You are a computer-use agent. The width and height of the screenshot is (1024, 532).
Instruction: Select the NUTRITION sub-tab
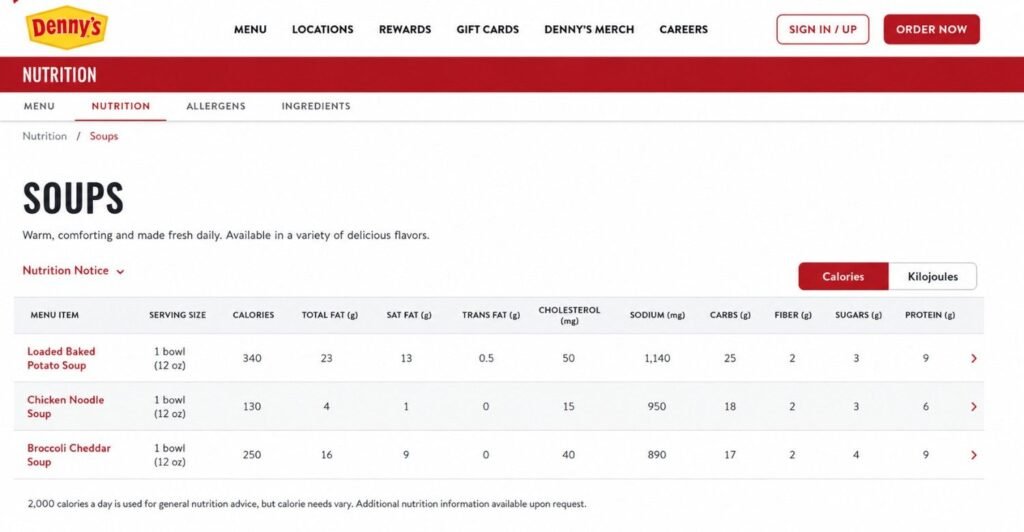pyautogui.click(x=121, y=106)
